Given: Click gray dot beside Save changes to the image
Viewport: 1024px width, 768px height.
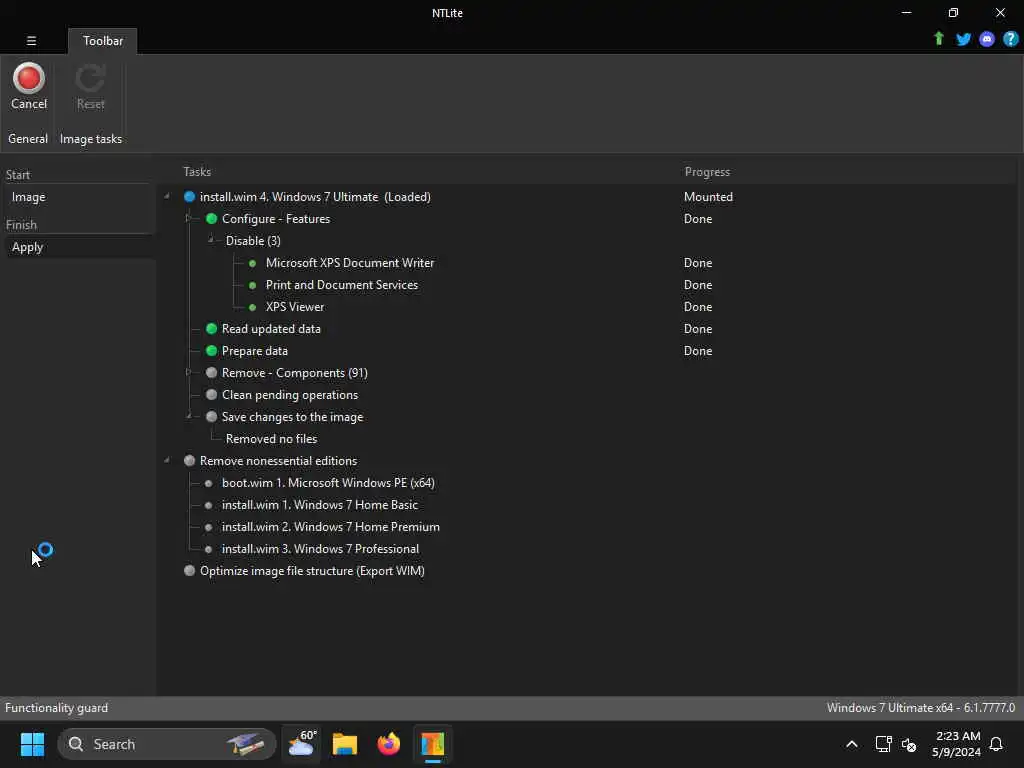Looking at the screenshot, I should [x=211, y=417].
